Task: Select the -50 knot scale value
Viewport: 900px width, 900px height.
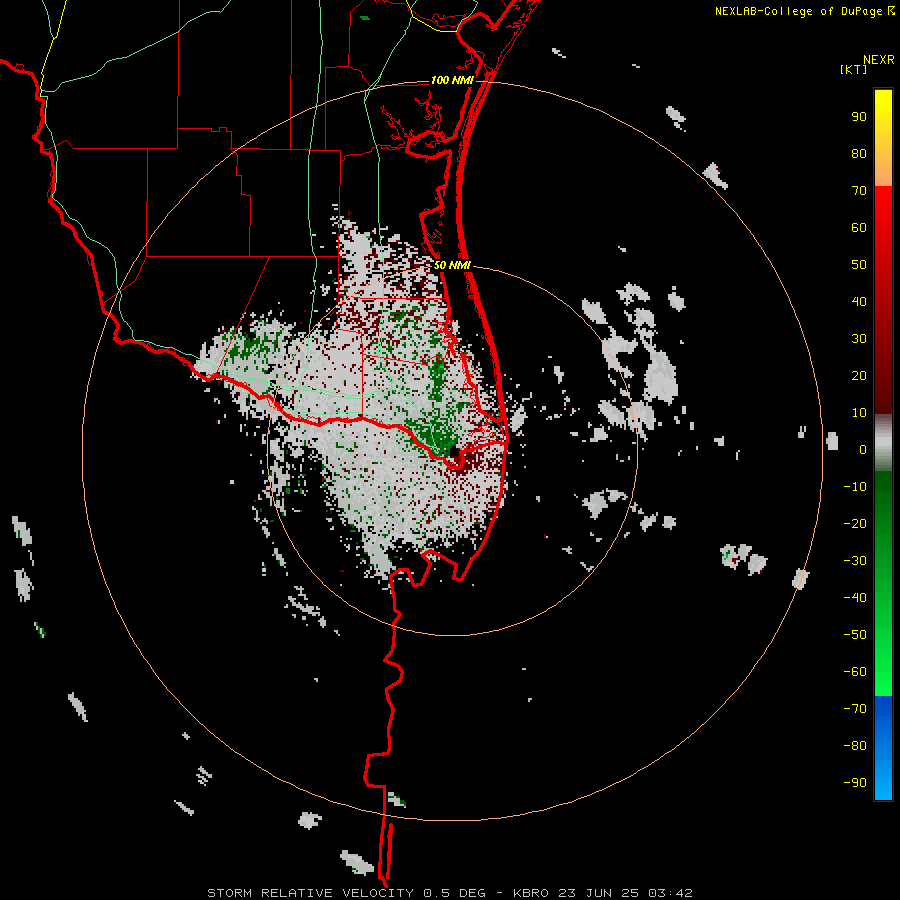Action: tap(855, 635)
